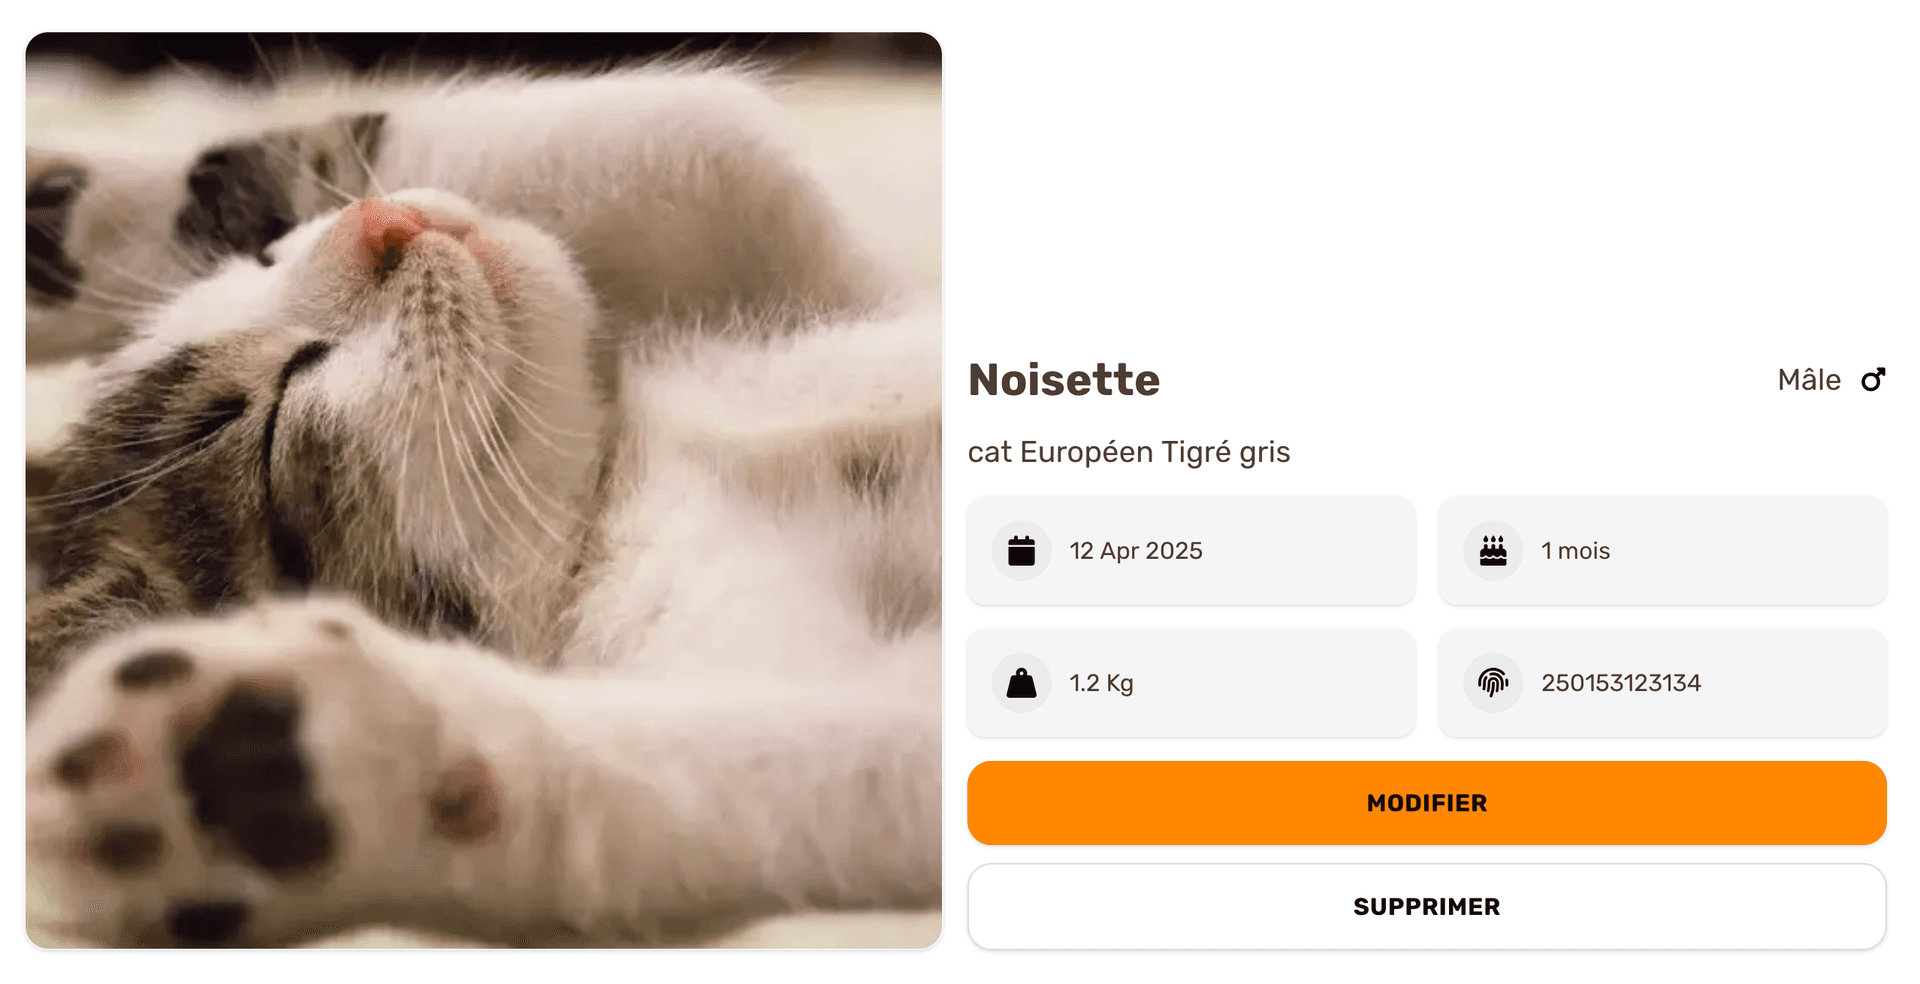This screenshot has height=984, width=1920.
Task: Click the word cat before Européen
Action: click(x=989, y=452)
